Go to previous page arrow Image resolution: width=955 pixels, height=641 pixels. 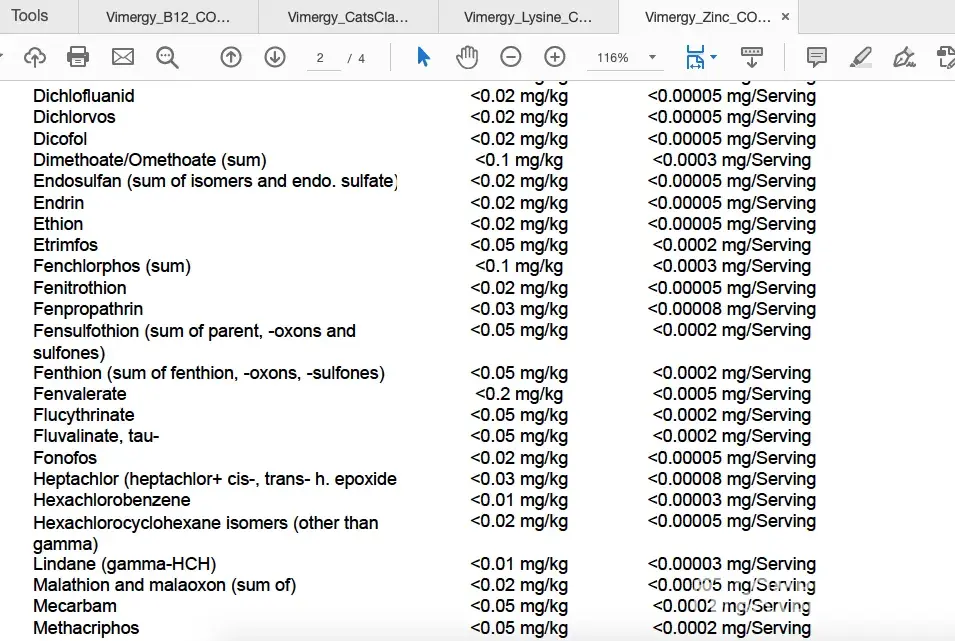pos(231,58)
